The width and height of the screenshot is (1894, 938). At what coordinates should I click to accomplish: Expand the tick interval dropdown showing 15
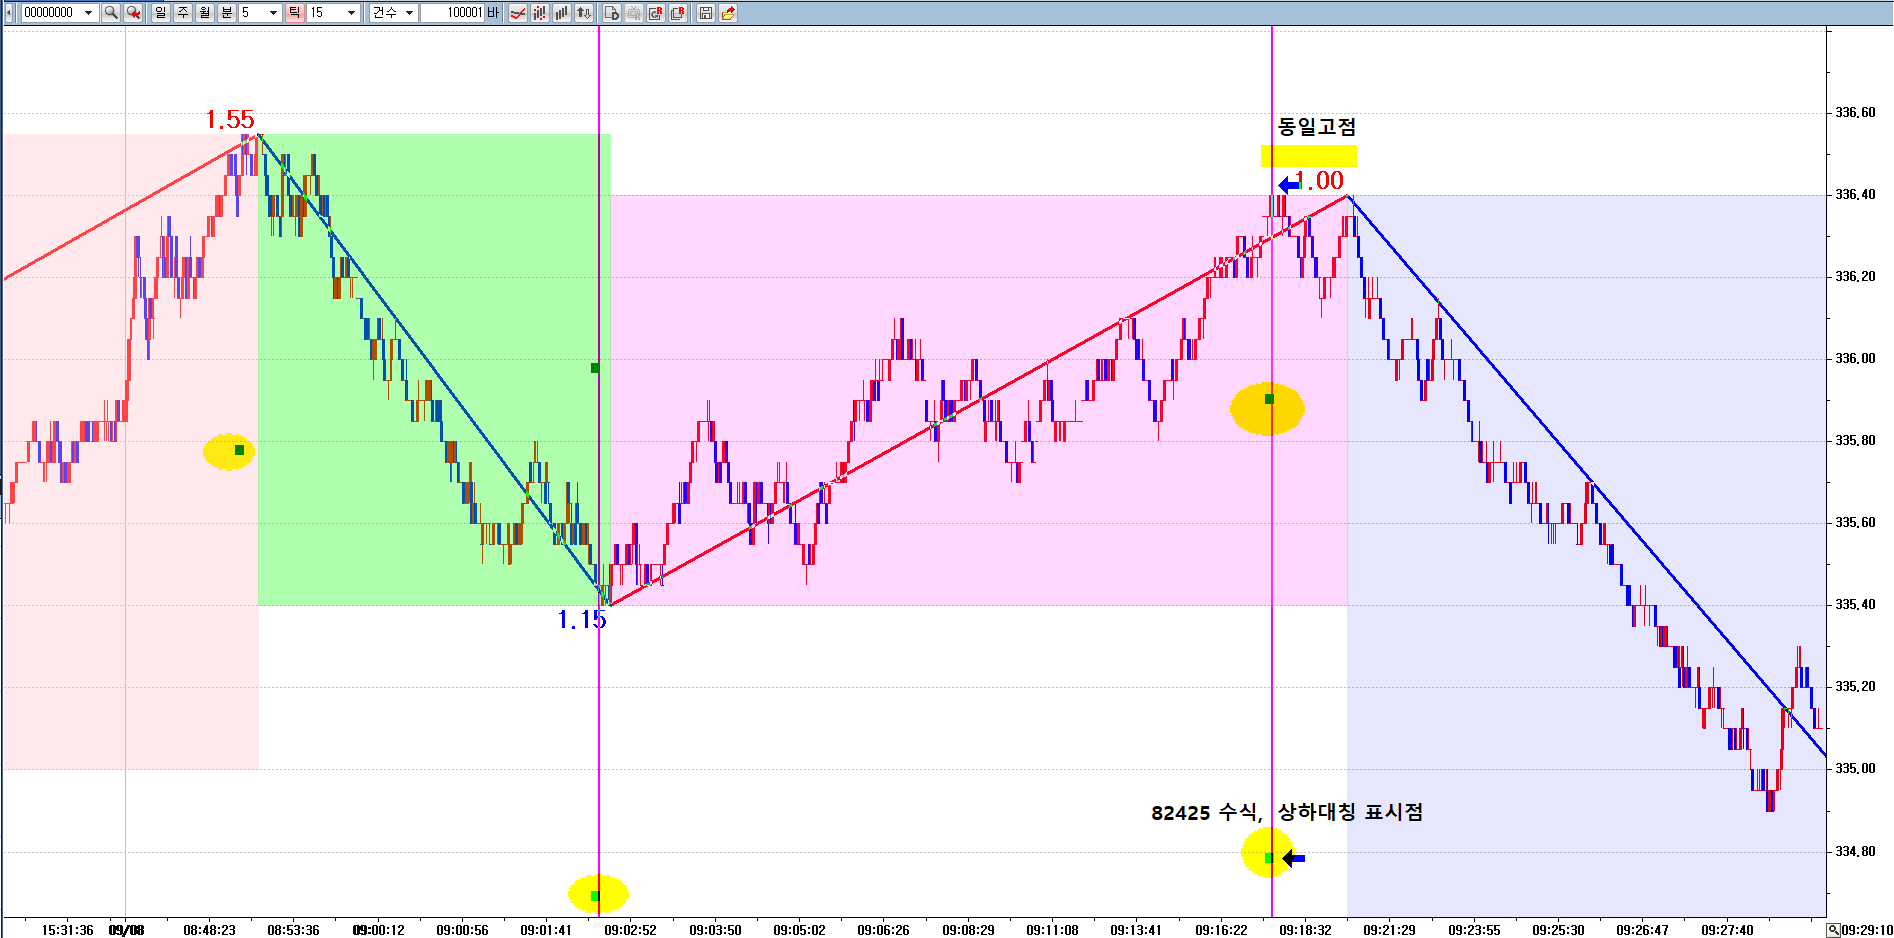(351, 13)
